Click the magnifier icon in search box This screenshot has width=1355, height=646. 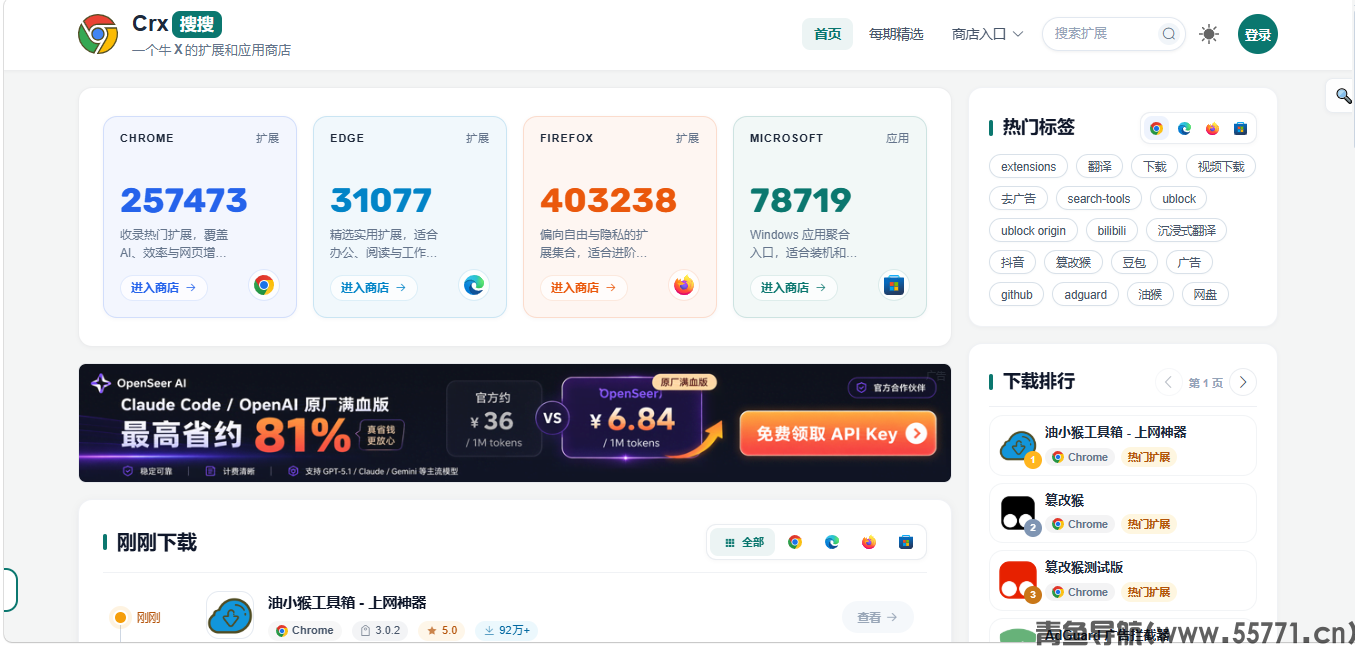click(1168, 34)
